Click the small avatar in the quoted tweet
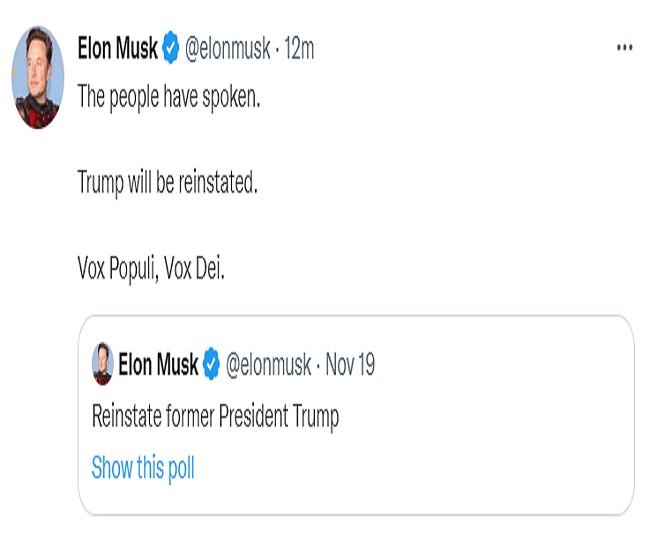The image size is (650, 540). [102, 364]
